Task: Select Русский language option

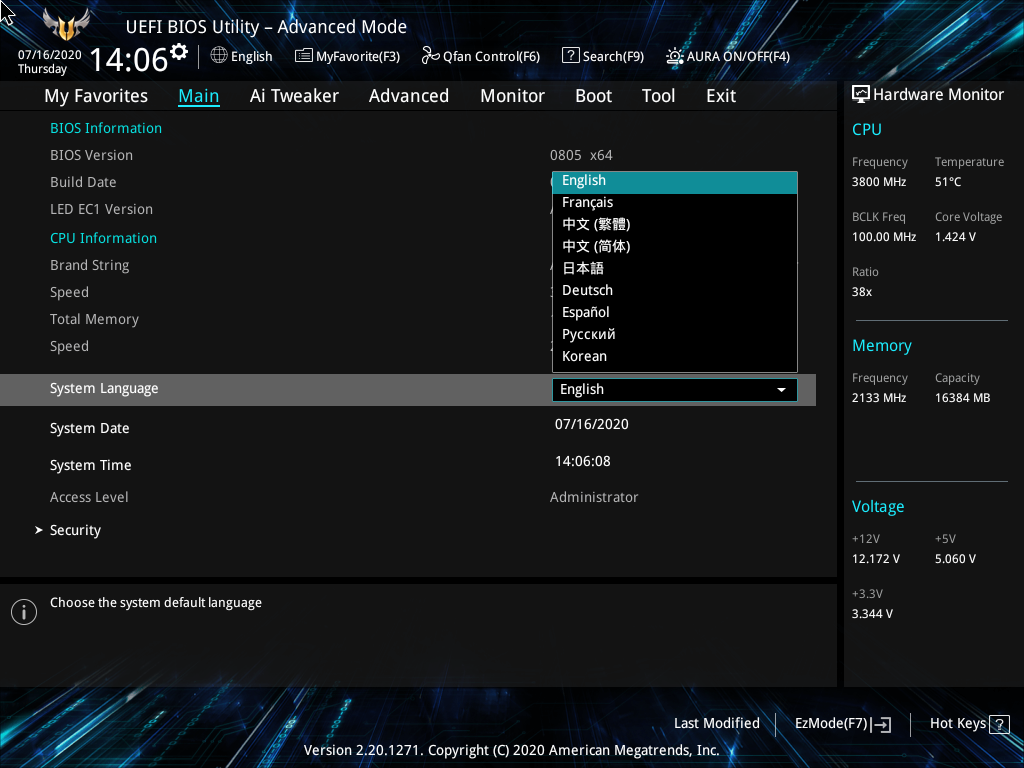Action: [675, 334]
